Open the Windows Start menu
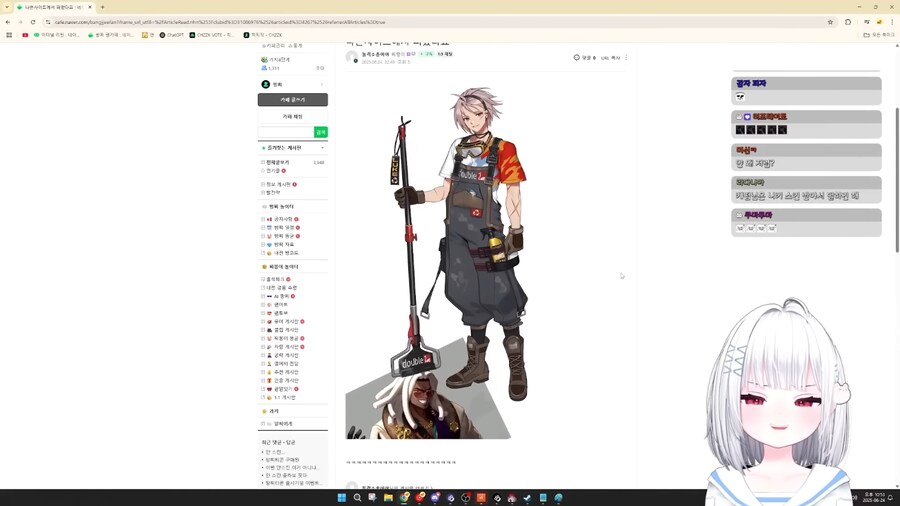The height and width of the screenshot is (506, 900). coord(342,497)
